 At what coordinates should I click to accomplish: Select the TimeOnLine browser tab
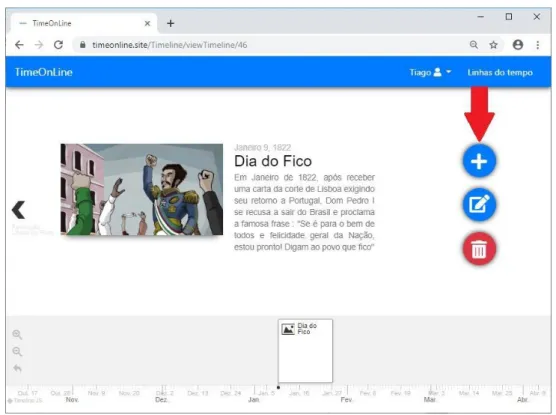[x=83, y=23]
